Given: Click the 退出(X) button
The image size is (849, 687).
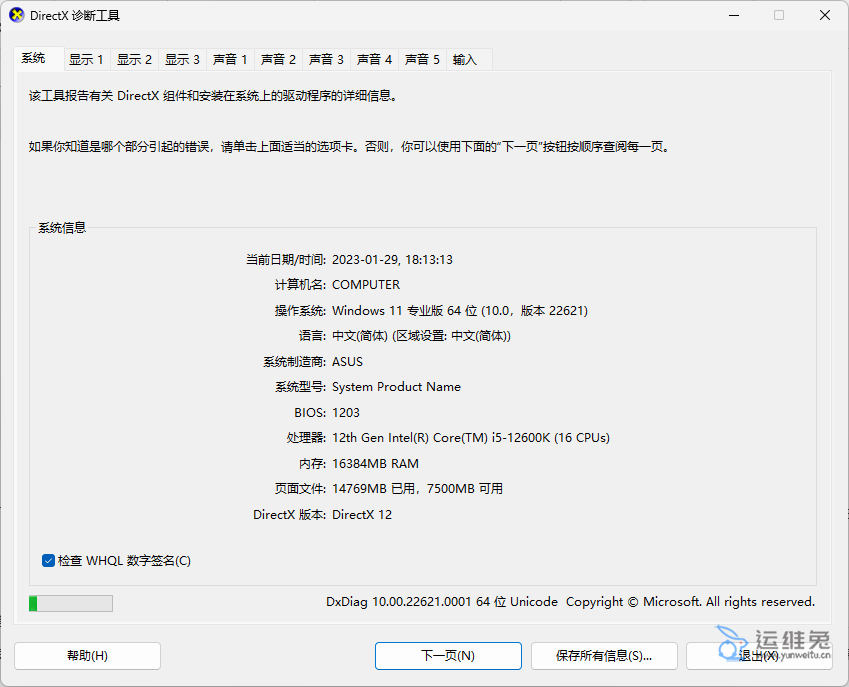Looking at the screenshot, I should (758, 656).
